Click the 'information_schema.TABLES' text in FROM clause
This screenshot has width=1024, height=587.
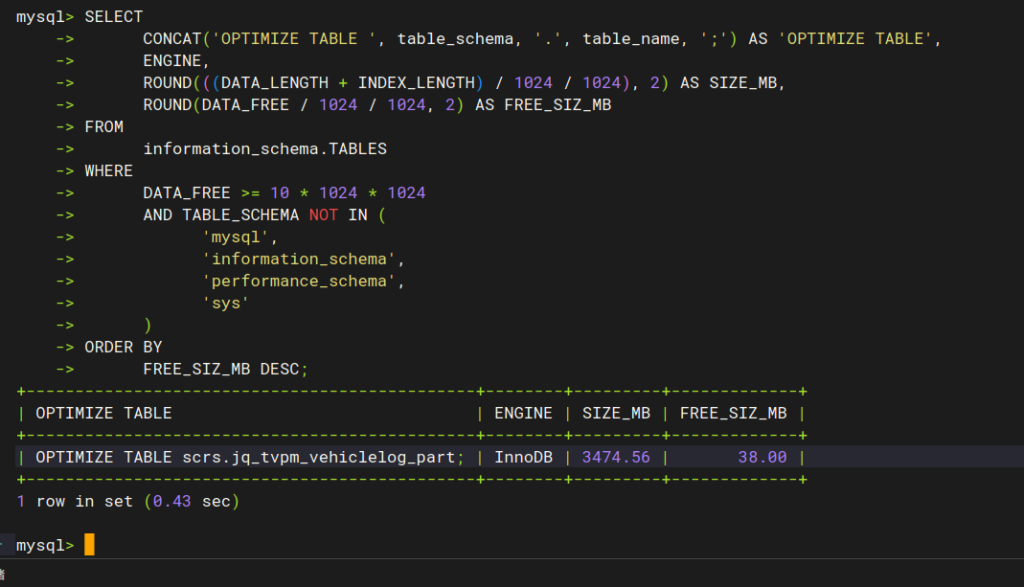pos(264,149)
